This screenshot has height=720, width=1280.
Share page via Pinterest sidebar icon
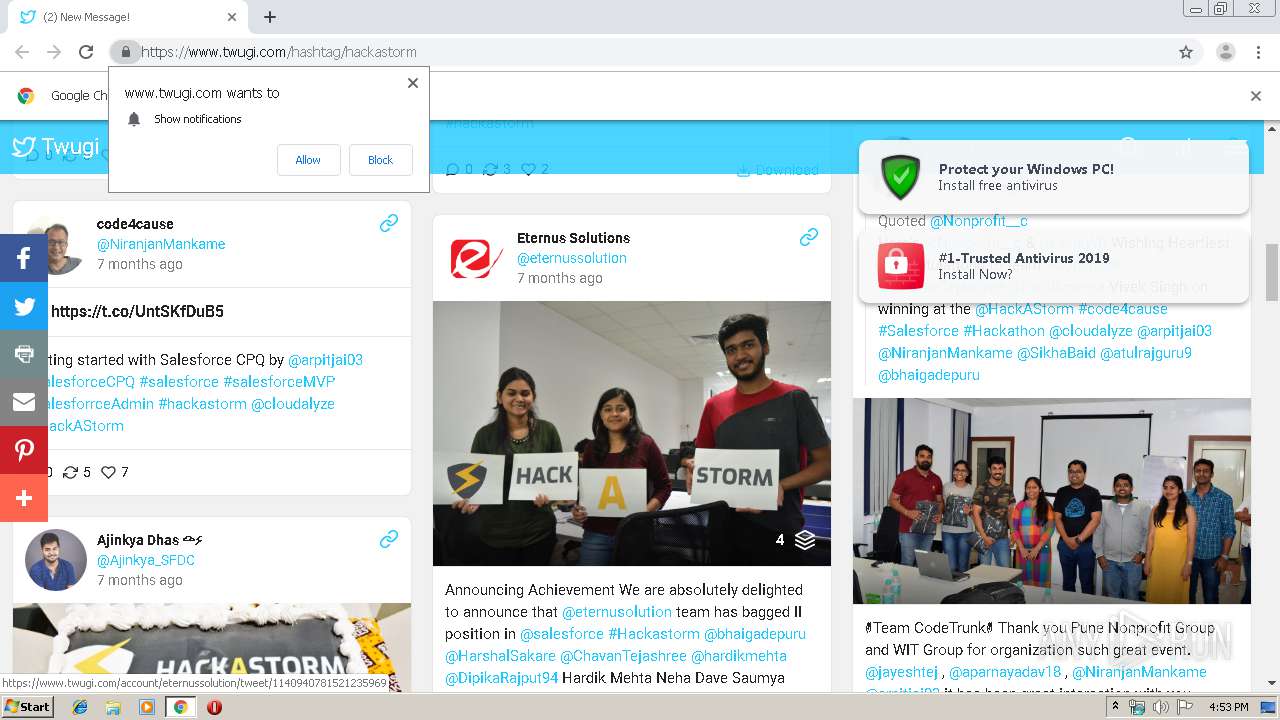(x=24, y=450)
